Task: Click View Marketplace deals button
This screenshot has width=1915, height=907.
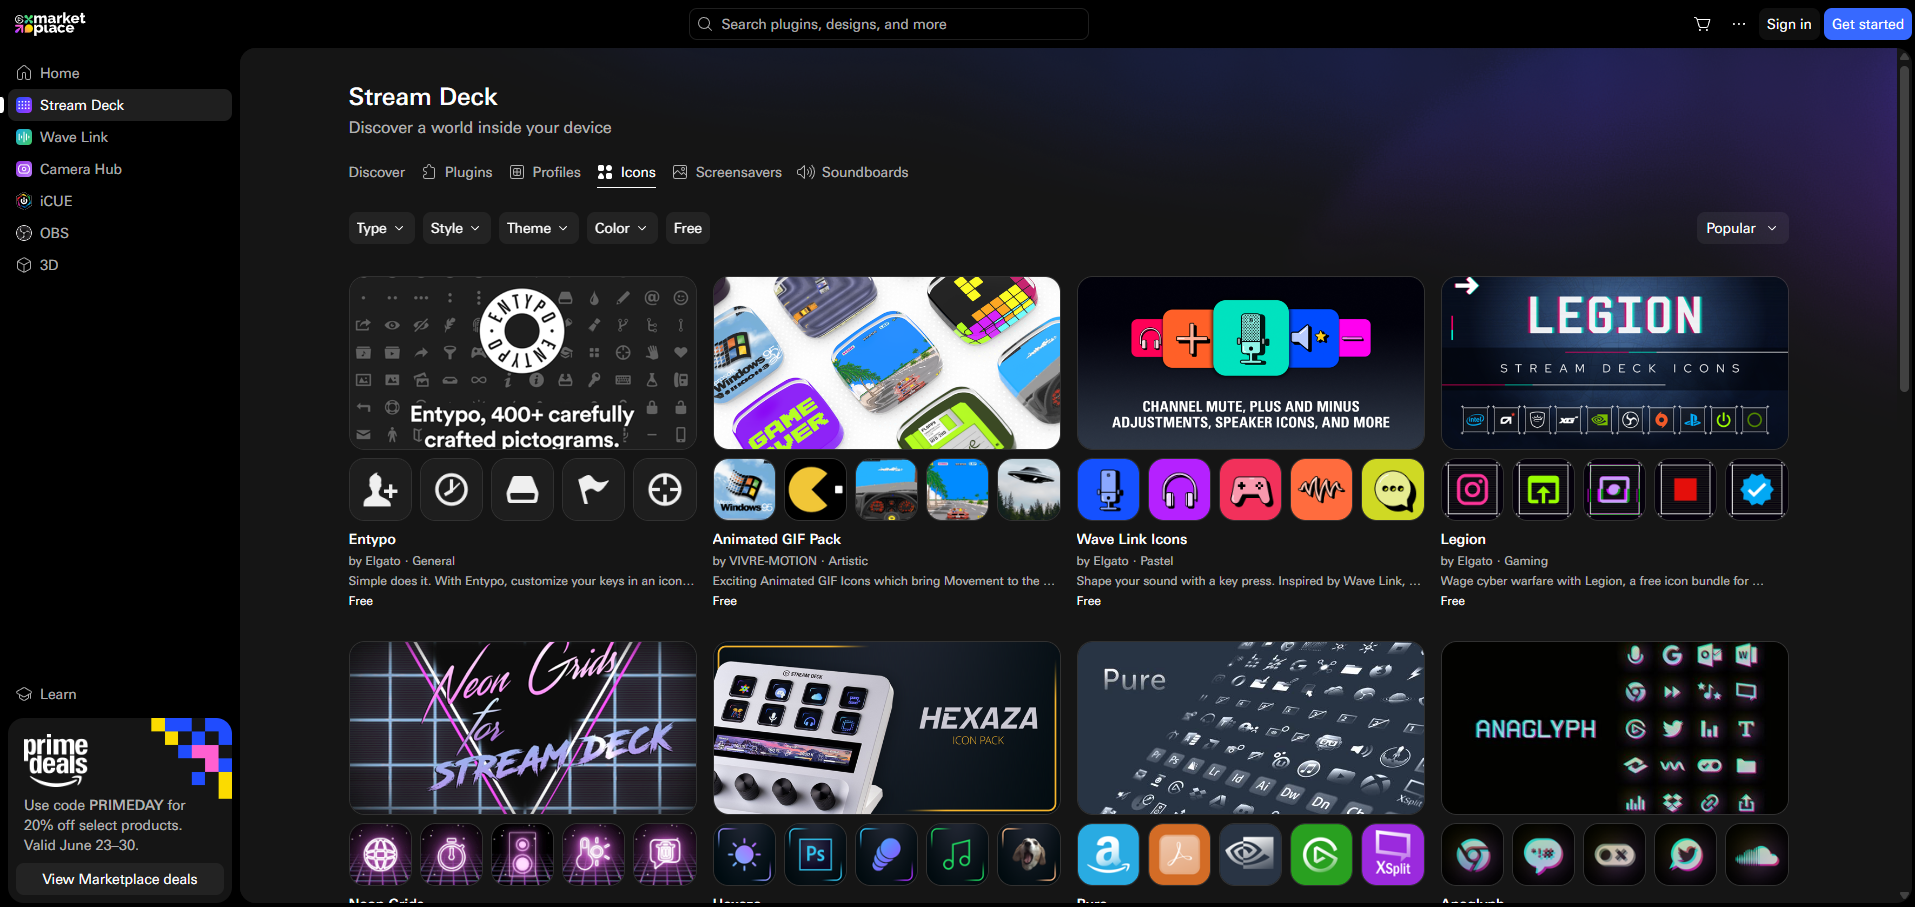Action: coord(120,879)
